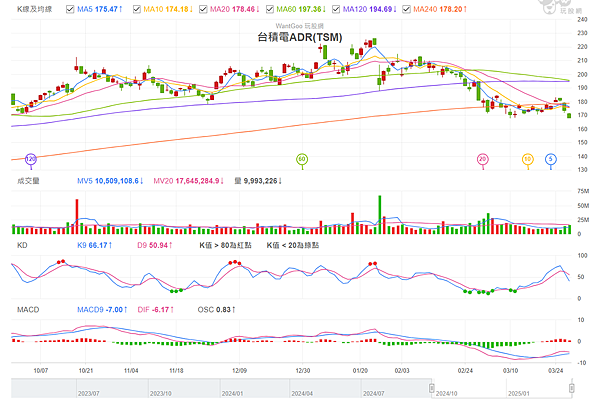
Task: Select the pink 20 period marker pin
Action: 483,160
